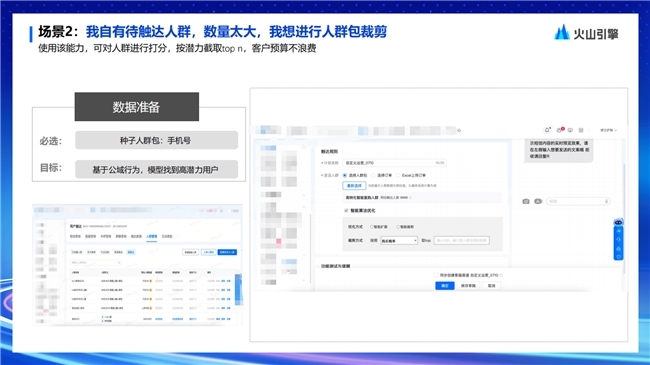Open the notification bell icon with red dot

coord(547,130)
